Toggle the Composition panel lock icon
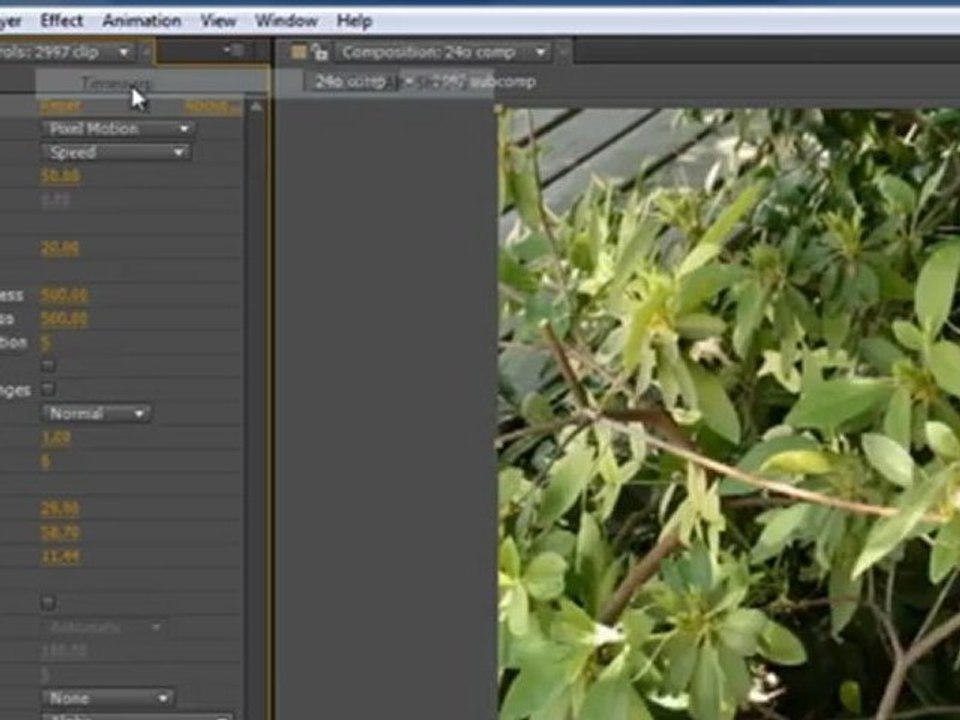This screenshot has width=960, height=720. tap(320, 52)
